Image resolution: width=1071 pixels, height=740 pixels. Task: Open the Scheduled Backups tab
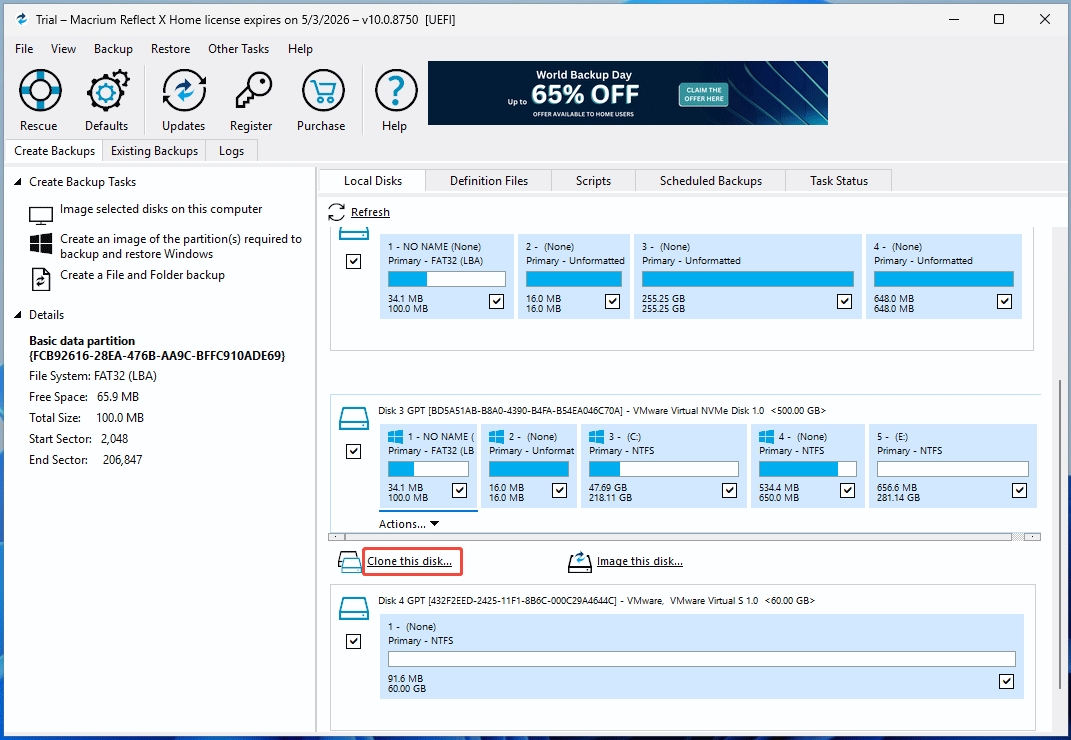point(711,181)
